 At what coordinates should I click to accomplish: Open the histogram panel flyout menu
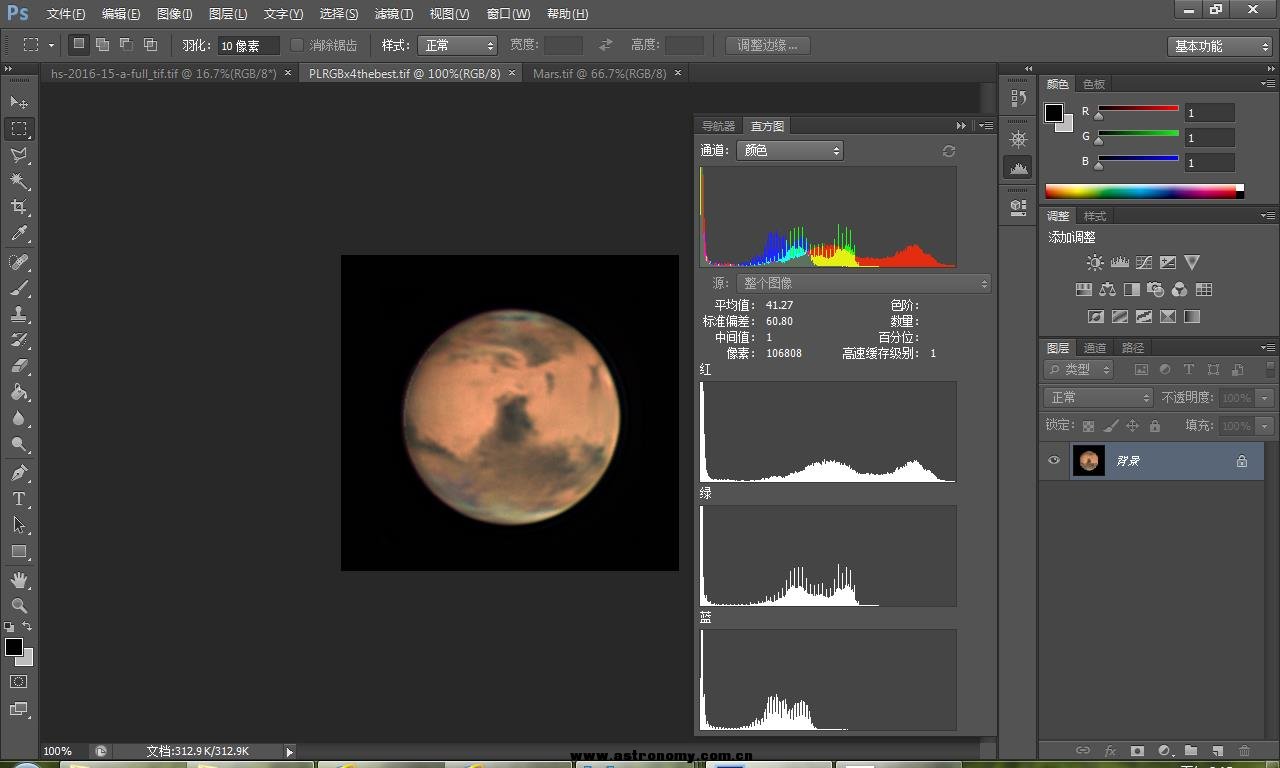click(x=986, y=126)
